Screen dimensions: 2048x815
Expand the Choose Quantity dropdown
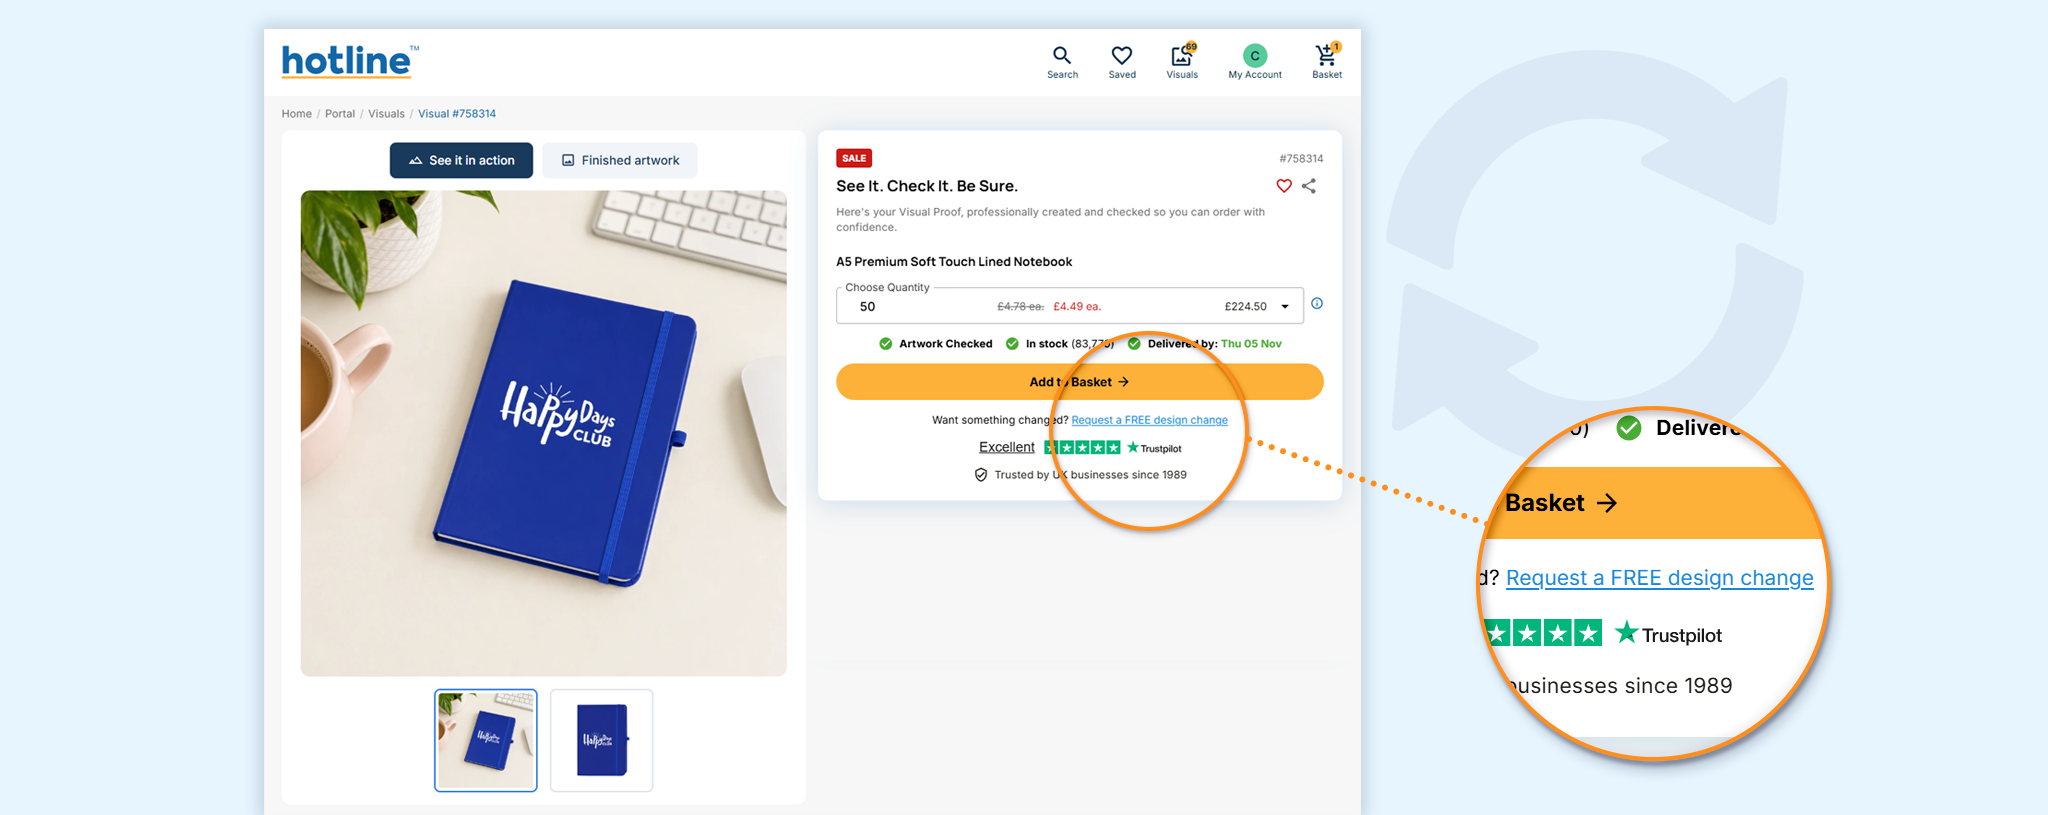[1070, 306]
